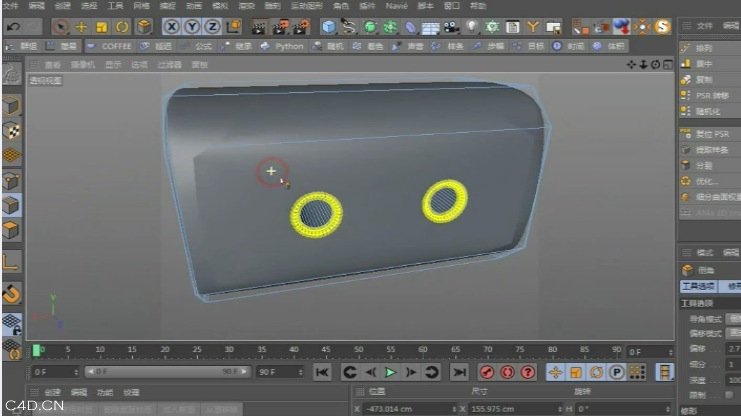Click the yellow Y branch icon

(533, 27)
